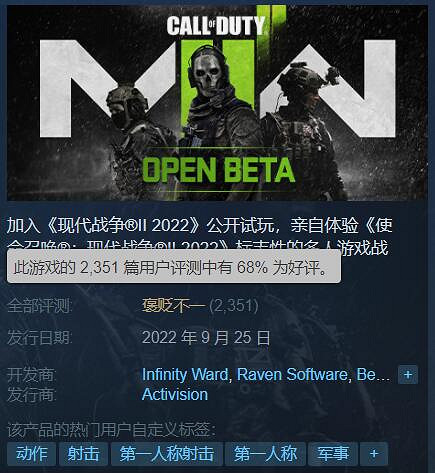Image resolution: width=435 pixels, height=473 pixels.
Task: Expand the full developer list plus button
Action: 408,375
